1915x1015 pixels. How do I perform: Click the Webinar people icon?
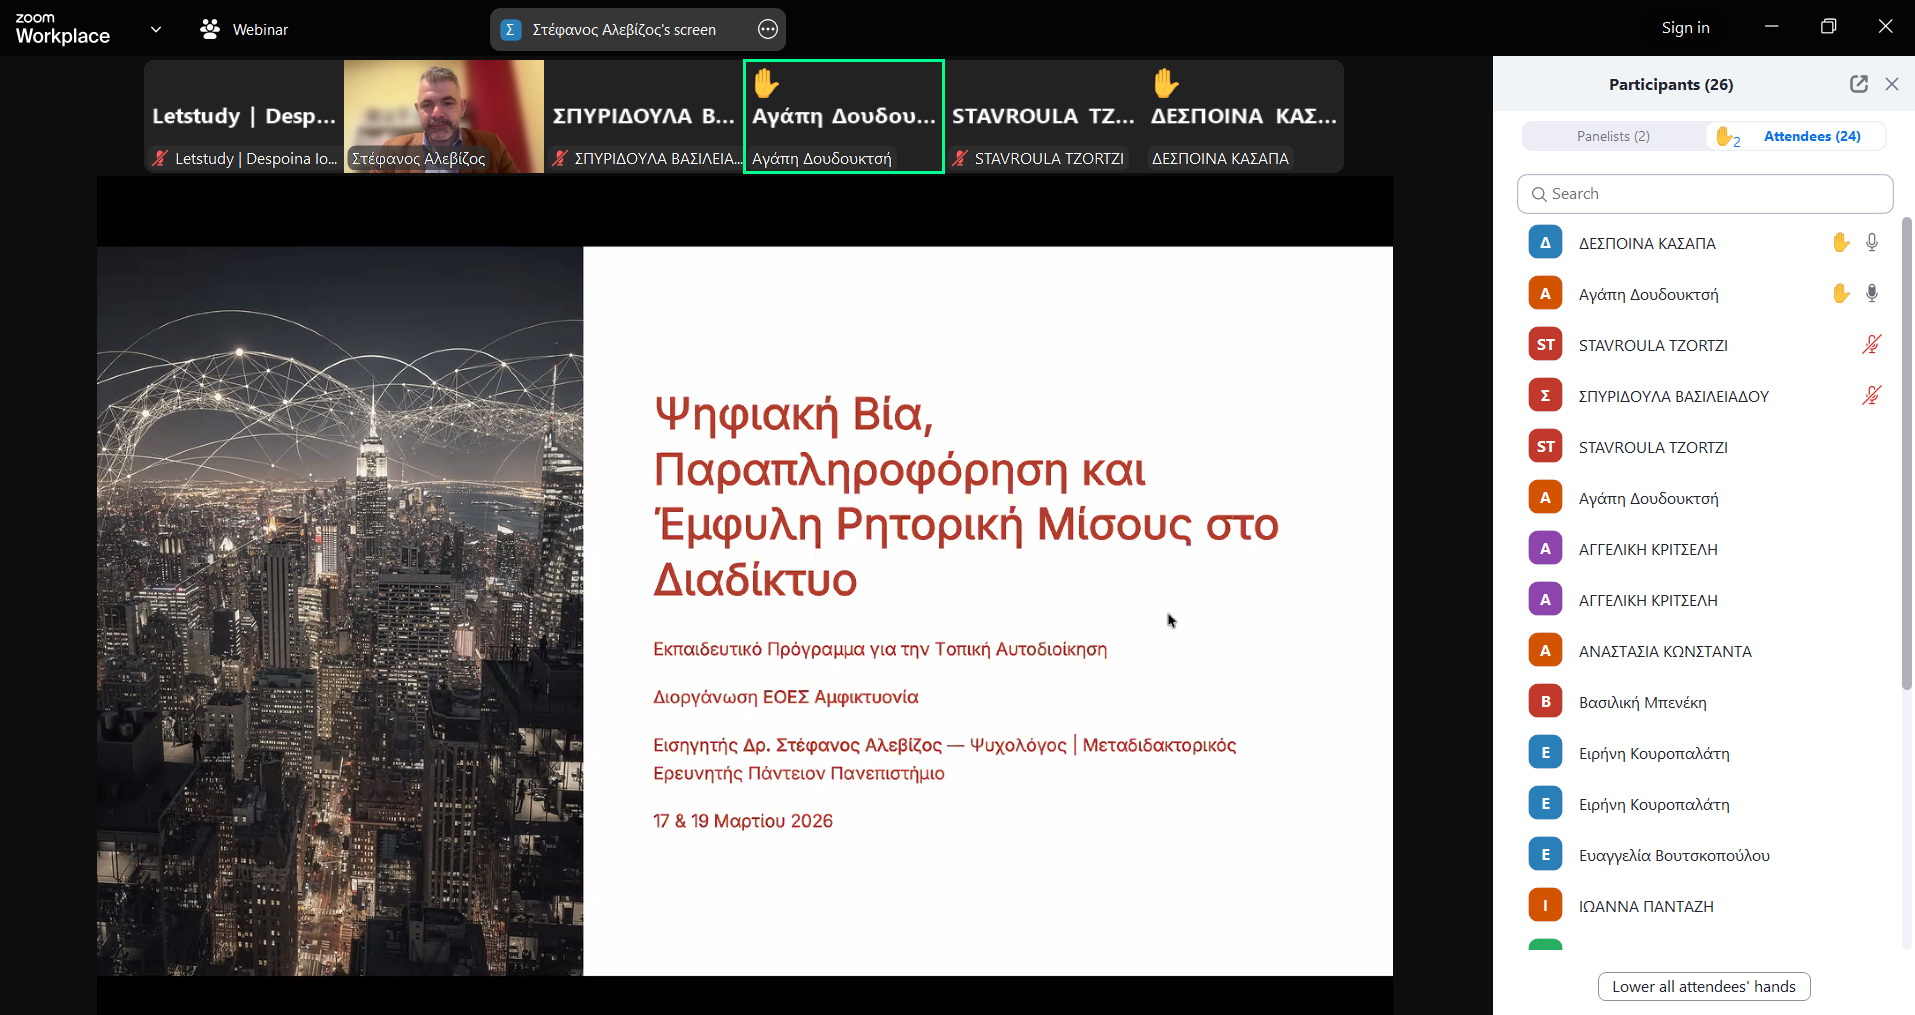tap(210, 30)
